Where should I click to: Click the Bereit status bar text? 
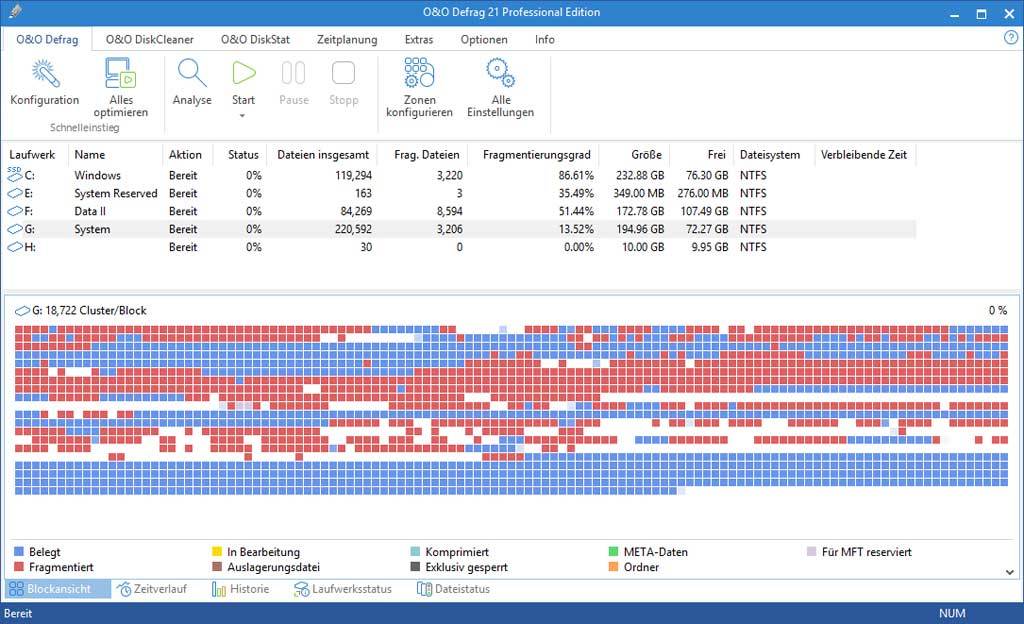click(x=18, y=614)
